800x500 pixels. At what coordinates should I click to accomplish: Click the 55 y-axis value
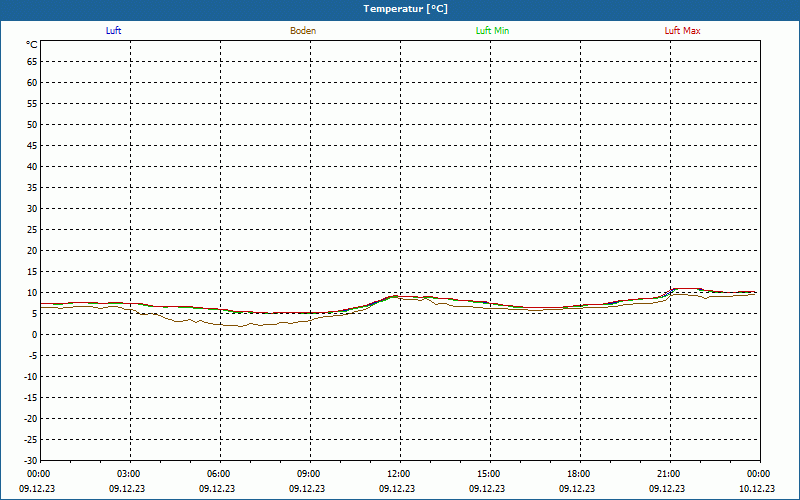(x=32, y=104)
